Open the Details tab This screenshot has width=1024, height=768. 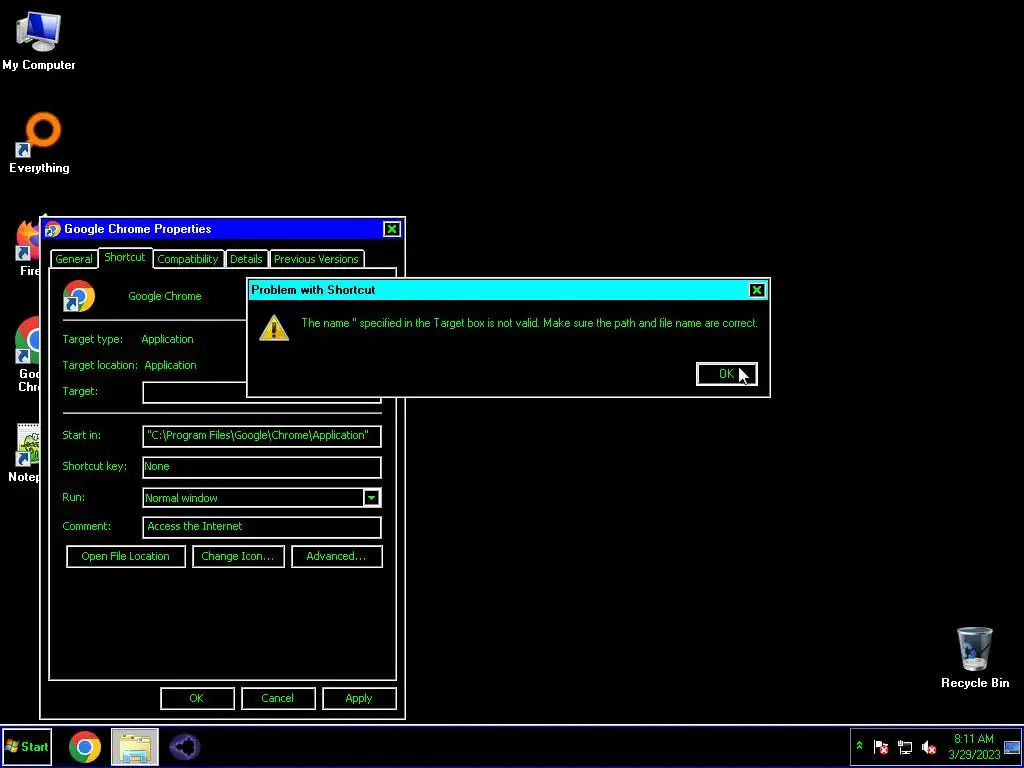(x=246, y=259)
